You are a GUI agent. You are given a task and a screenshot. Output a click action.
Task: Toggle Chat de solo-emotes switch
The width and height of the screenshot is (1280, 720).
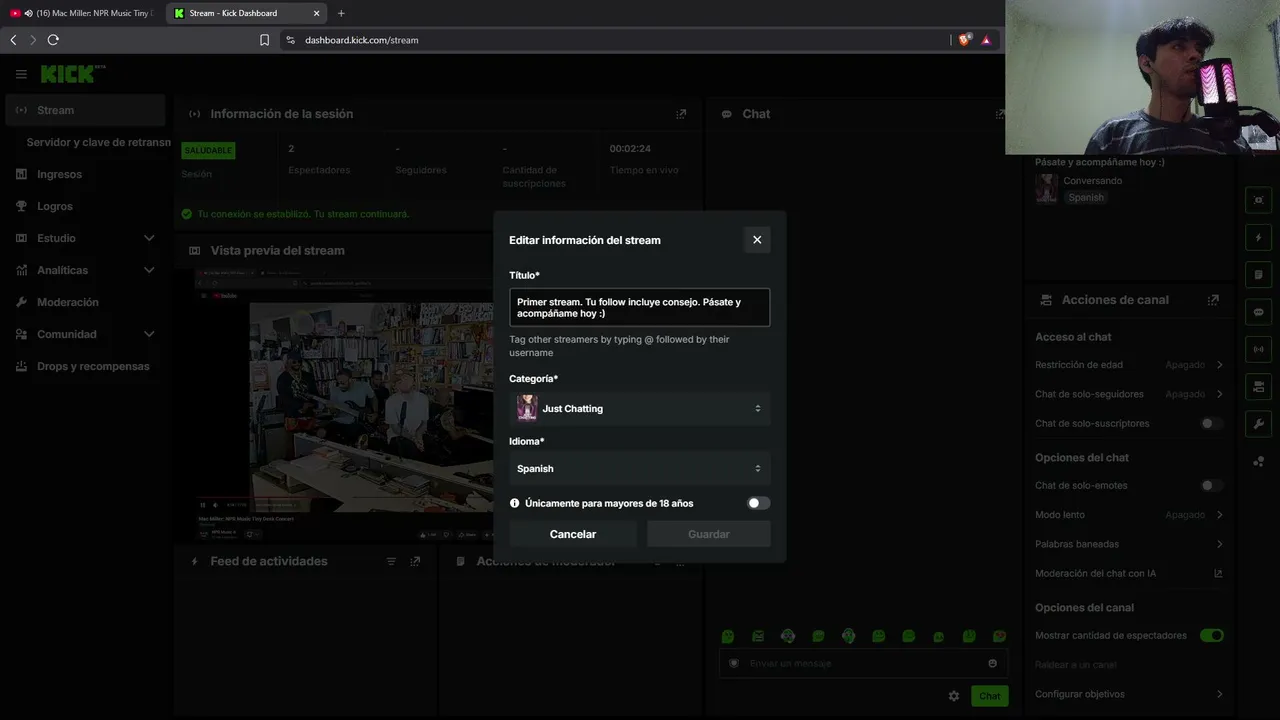1211,485
